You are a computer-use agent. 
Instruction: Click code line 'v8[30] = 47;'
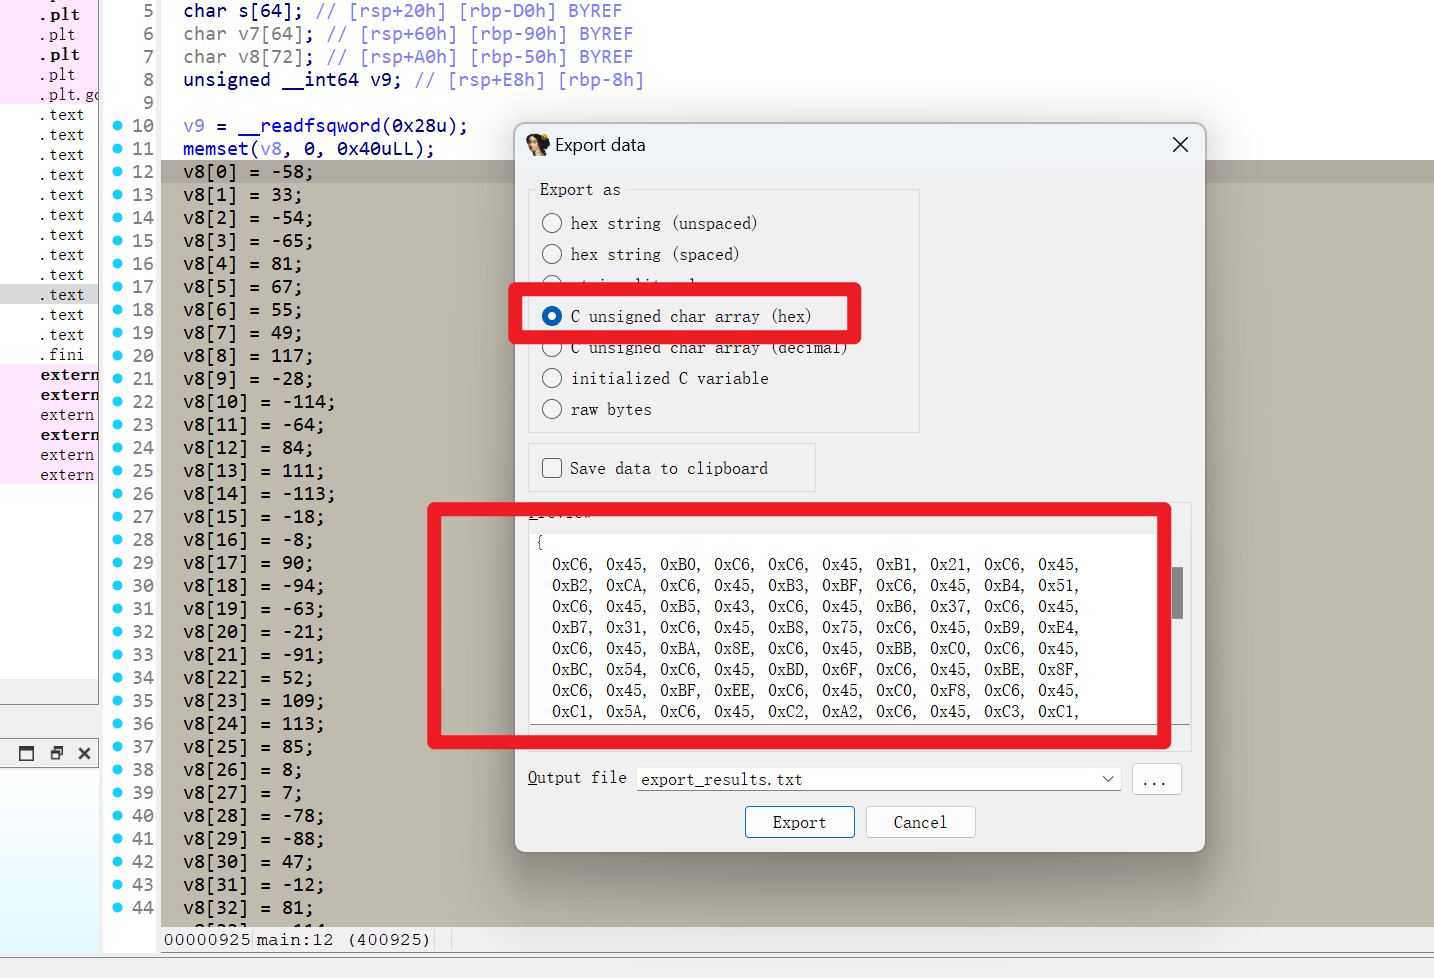click(248, 861)
